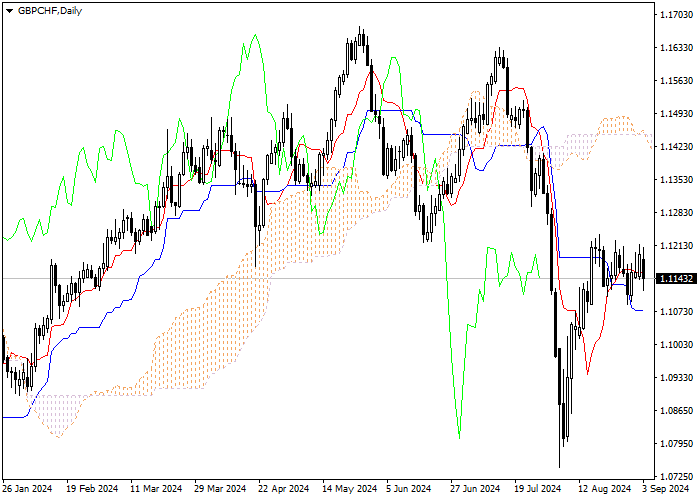This screenshot has height=500, width=700.
Task: Click the 1.15630 price axis label
Action: pyautogui.click(x=676, y=81)
